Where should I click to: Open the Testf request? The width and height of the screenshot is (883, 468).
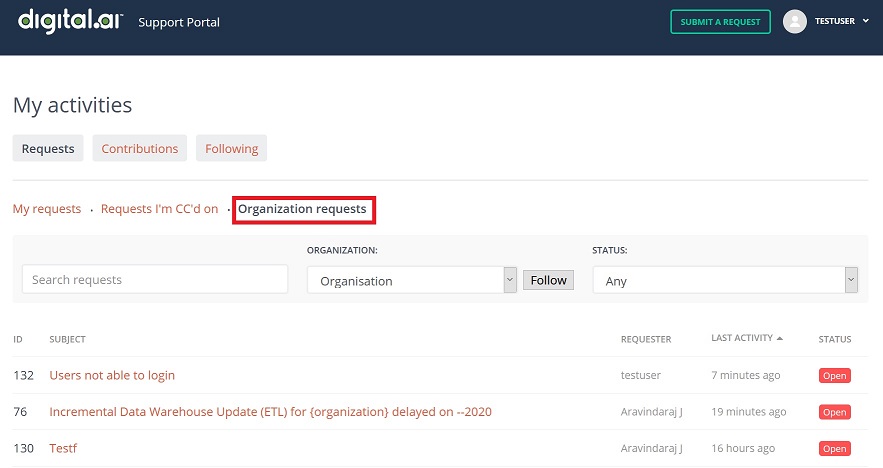(x=63, y=448)
